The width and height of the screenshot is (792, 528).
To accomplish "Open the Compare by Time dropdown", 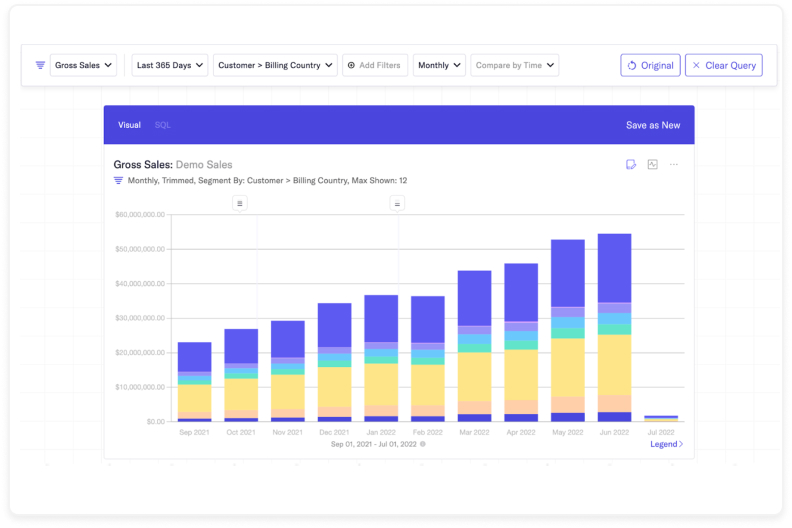I will (515, 65).
